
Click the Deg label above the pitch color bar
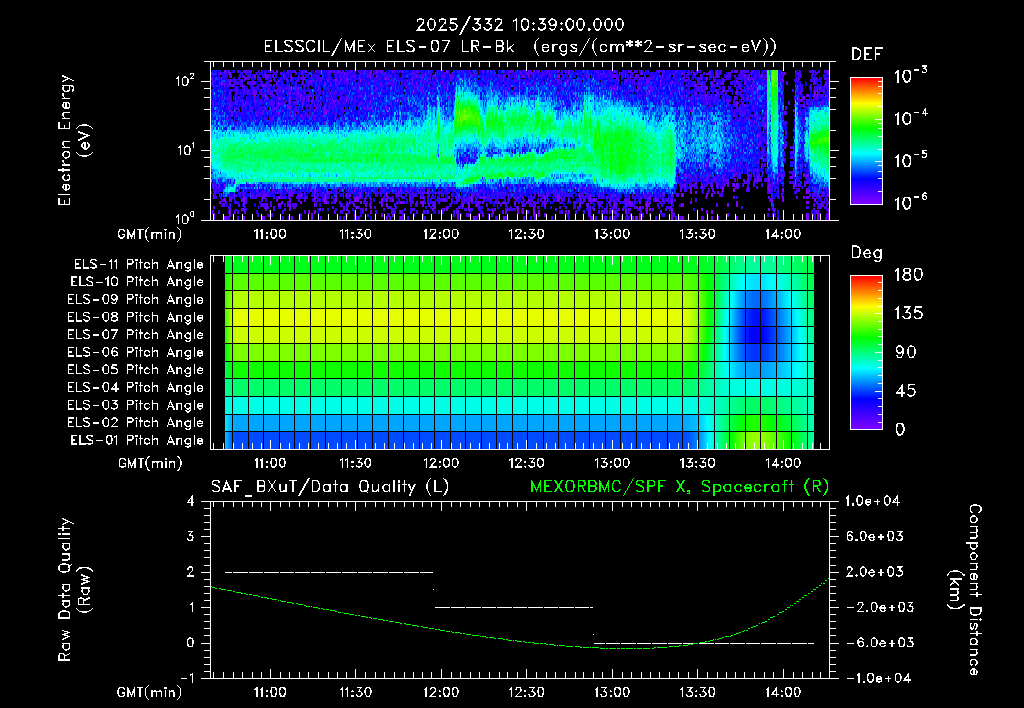click(866, 253)
